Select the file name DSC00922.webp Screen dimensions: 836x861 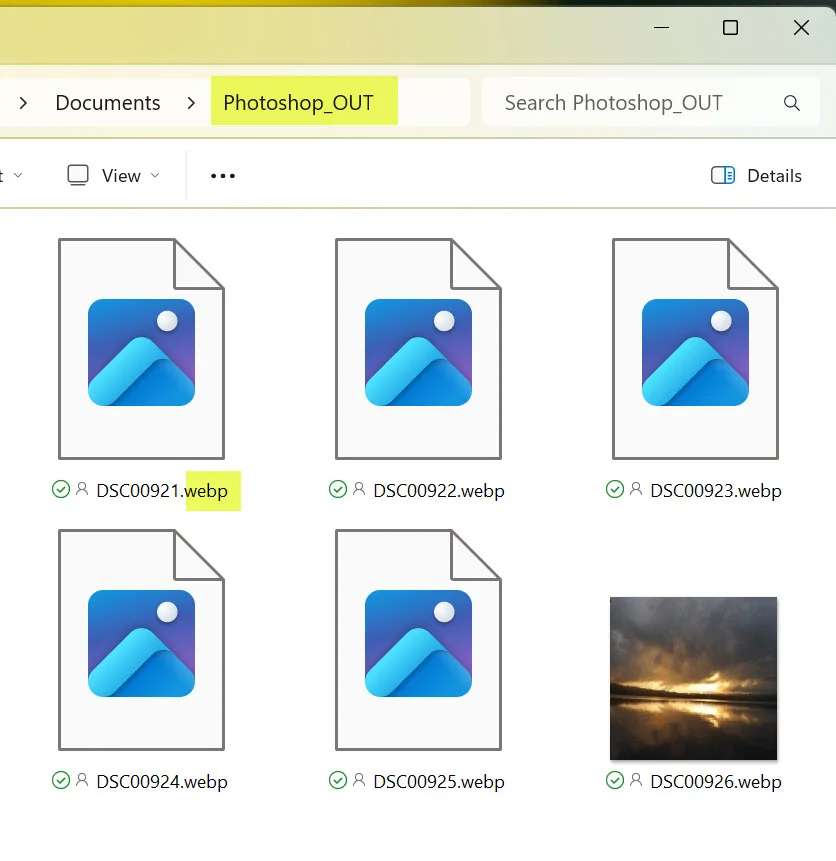[x=439, y=490]
